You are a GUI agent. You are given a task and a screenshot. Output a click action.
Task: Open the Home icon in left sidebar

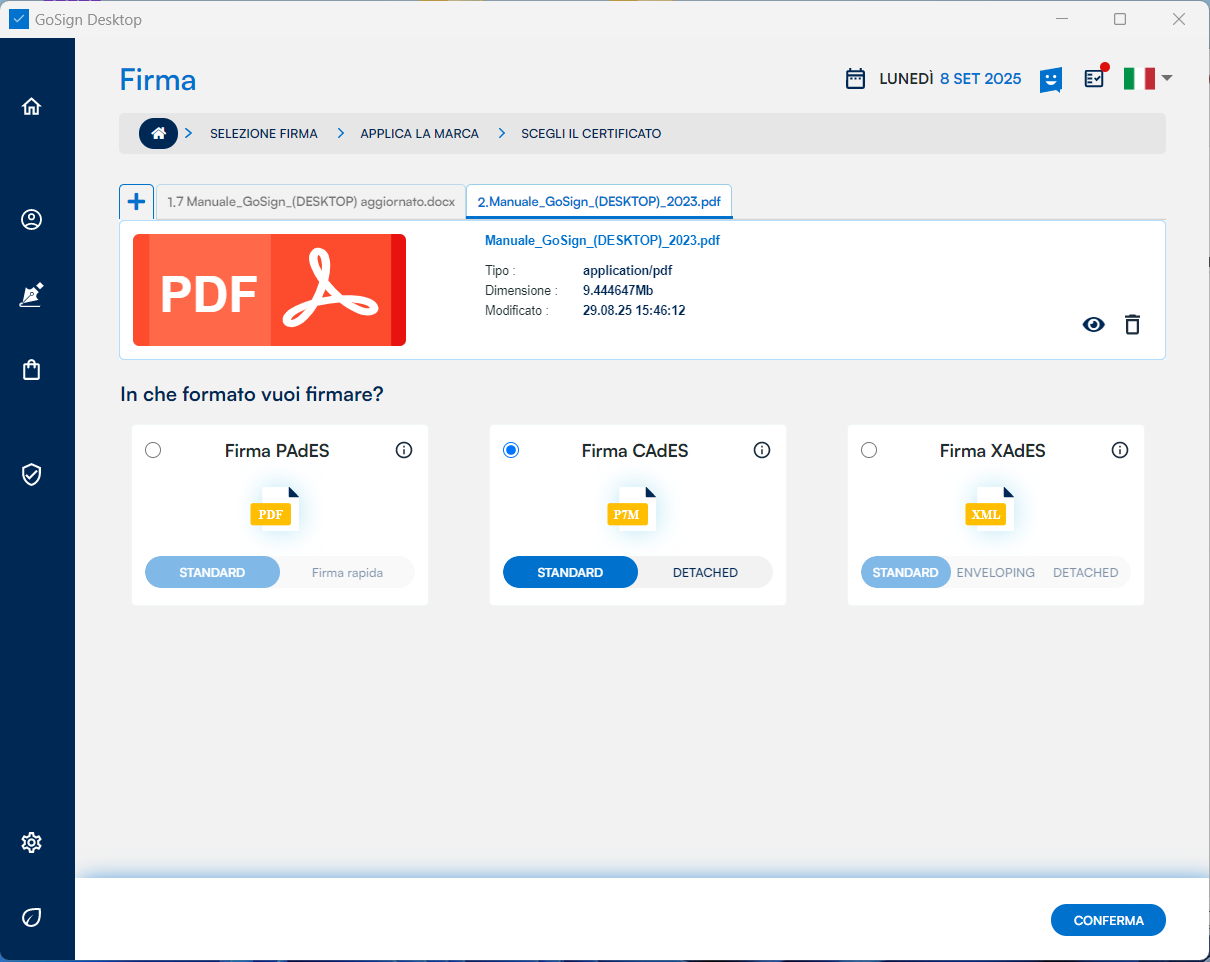[x=32, y=106]
